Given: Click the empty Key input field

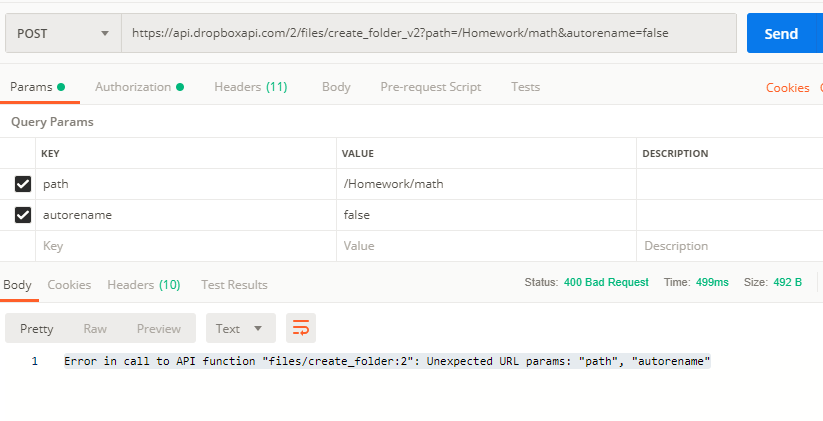Looking at the screenshot, I should [x=185, y=246].
